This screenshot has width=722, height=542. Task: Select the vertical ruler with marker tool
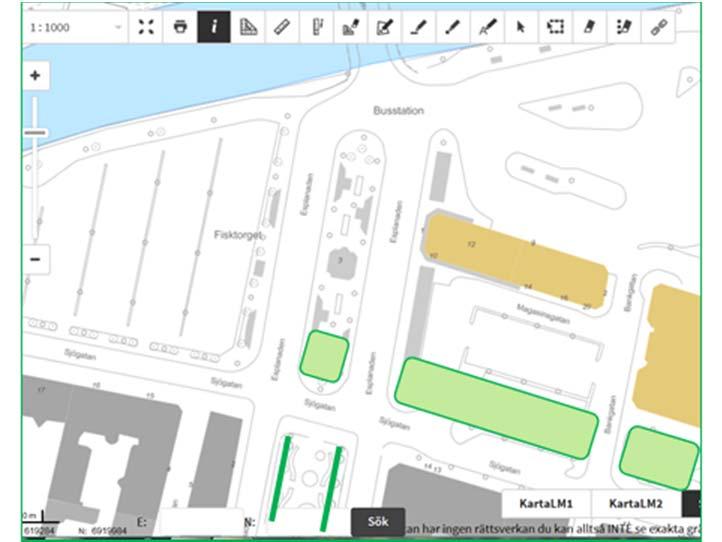pyautogui.click(x=316, y=27)
